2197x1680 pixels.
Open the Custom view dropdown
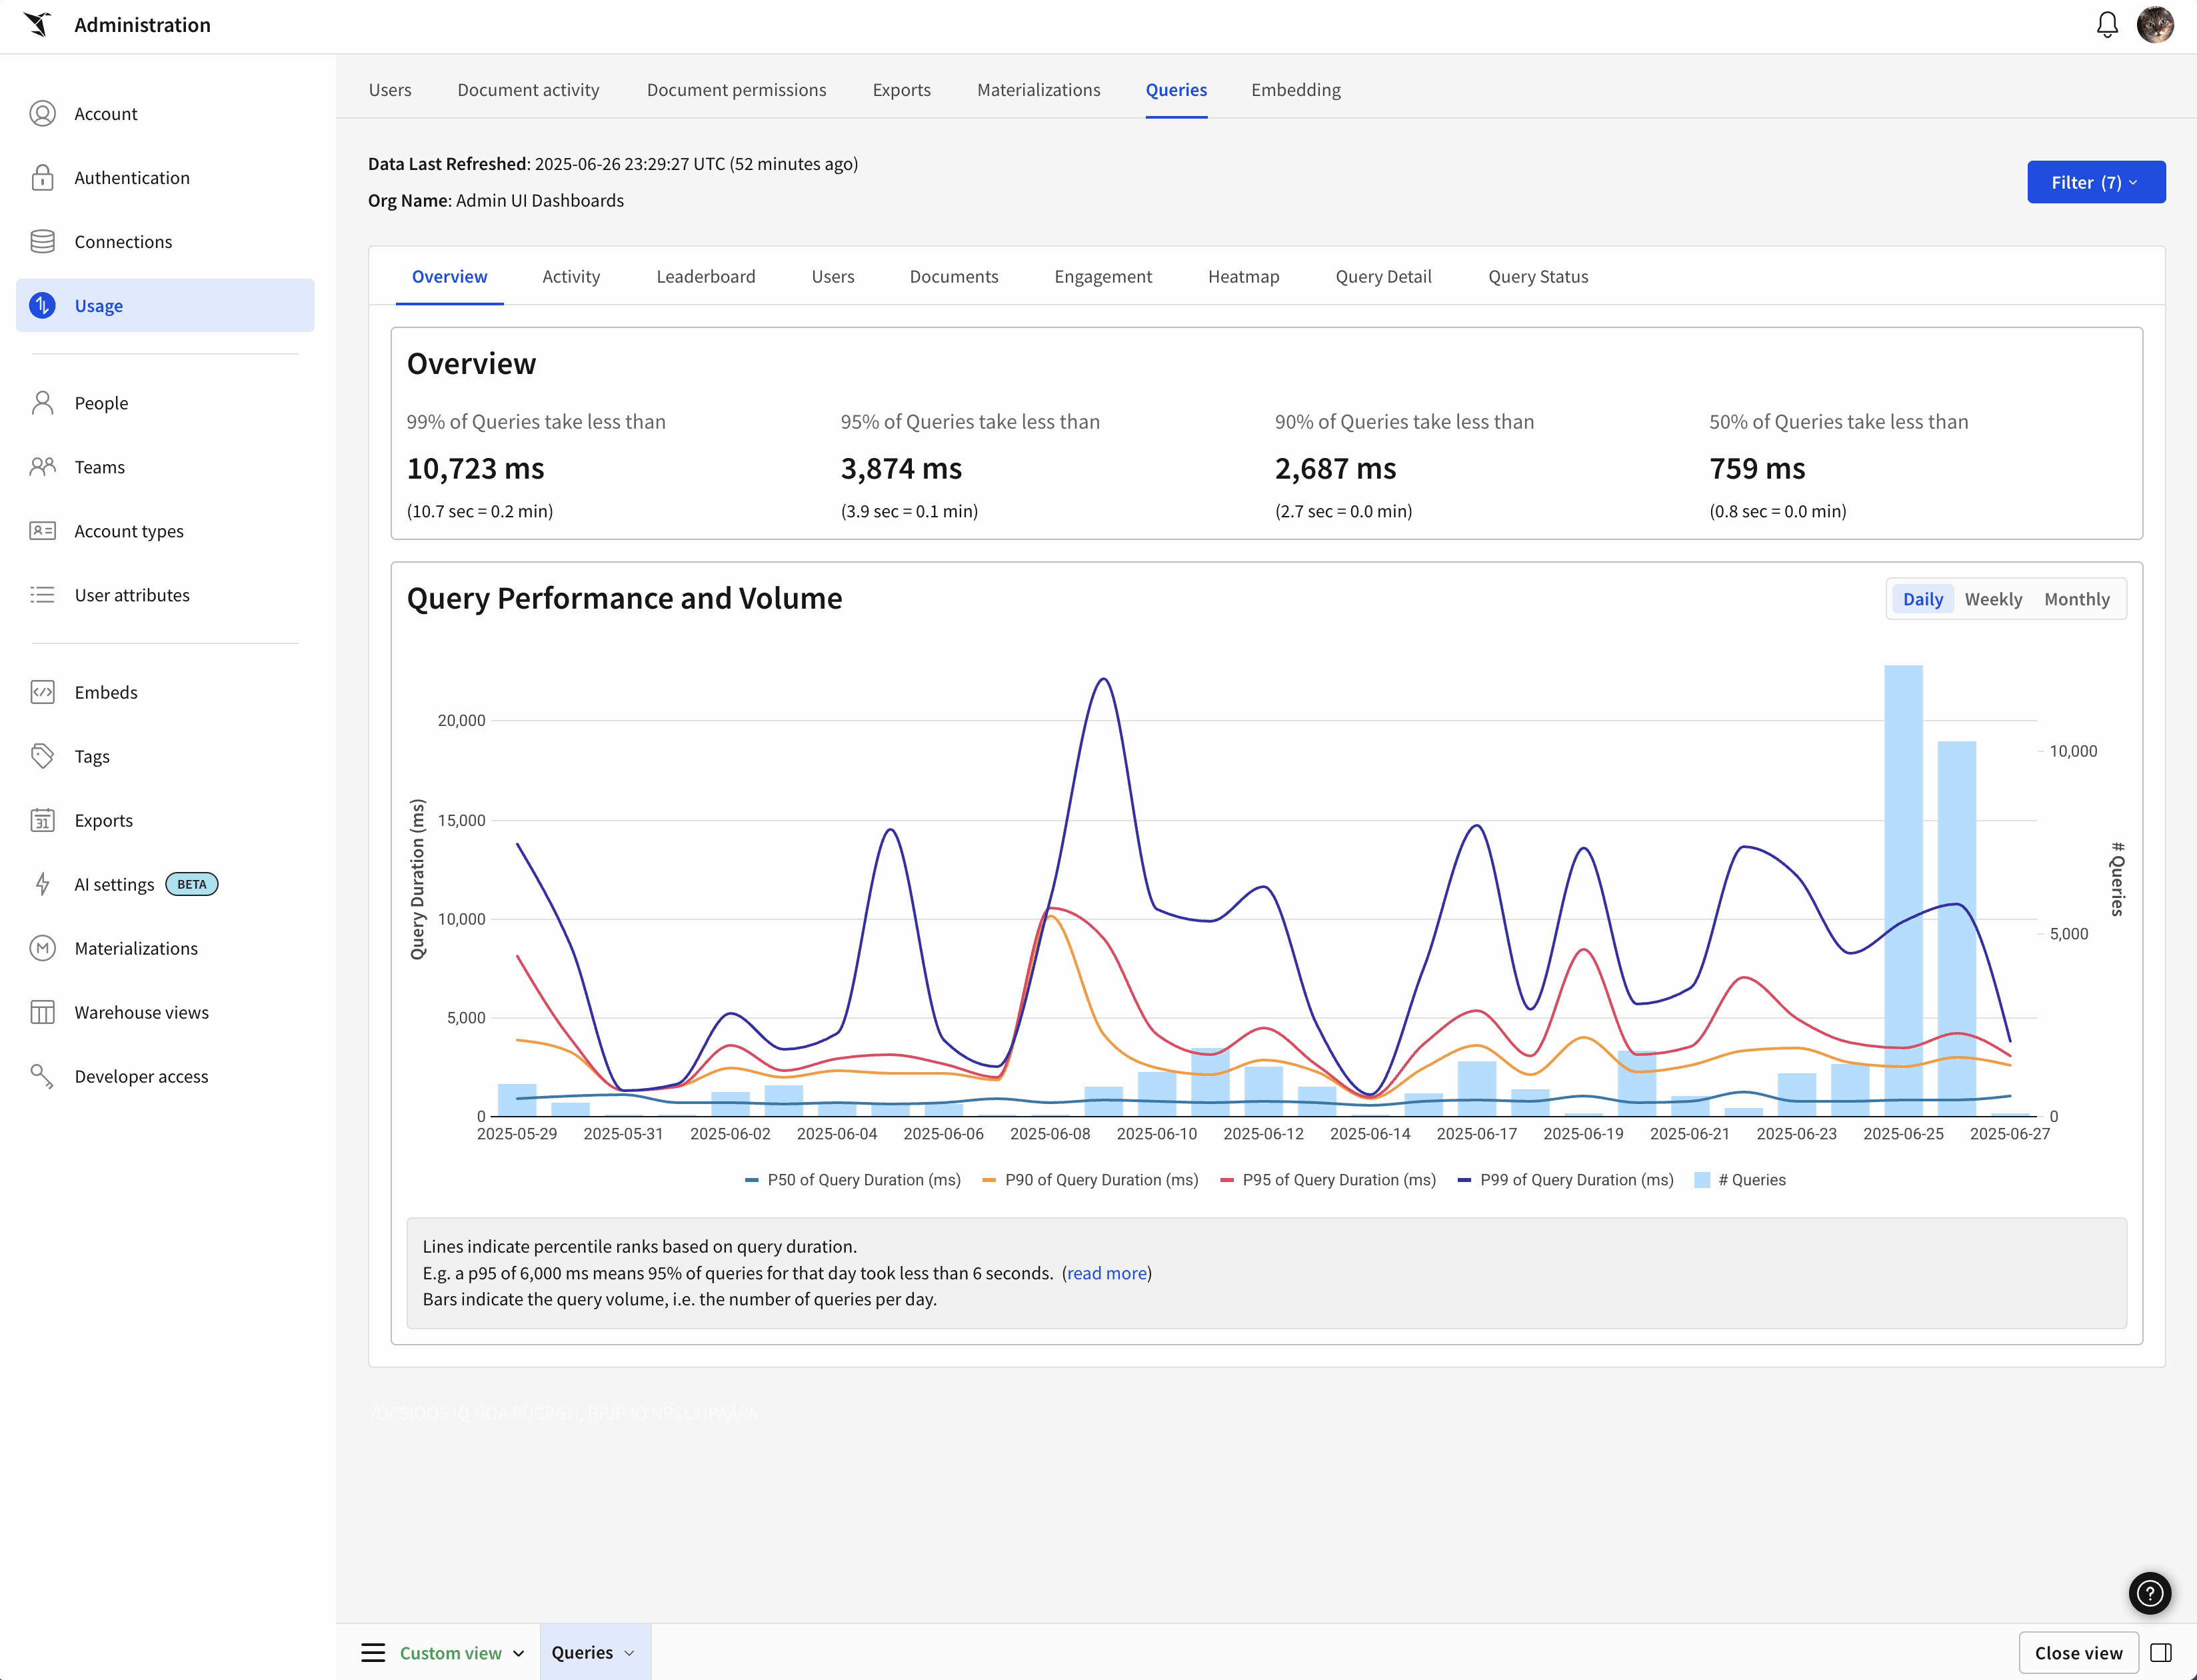click(x=462, y=1652)
